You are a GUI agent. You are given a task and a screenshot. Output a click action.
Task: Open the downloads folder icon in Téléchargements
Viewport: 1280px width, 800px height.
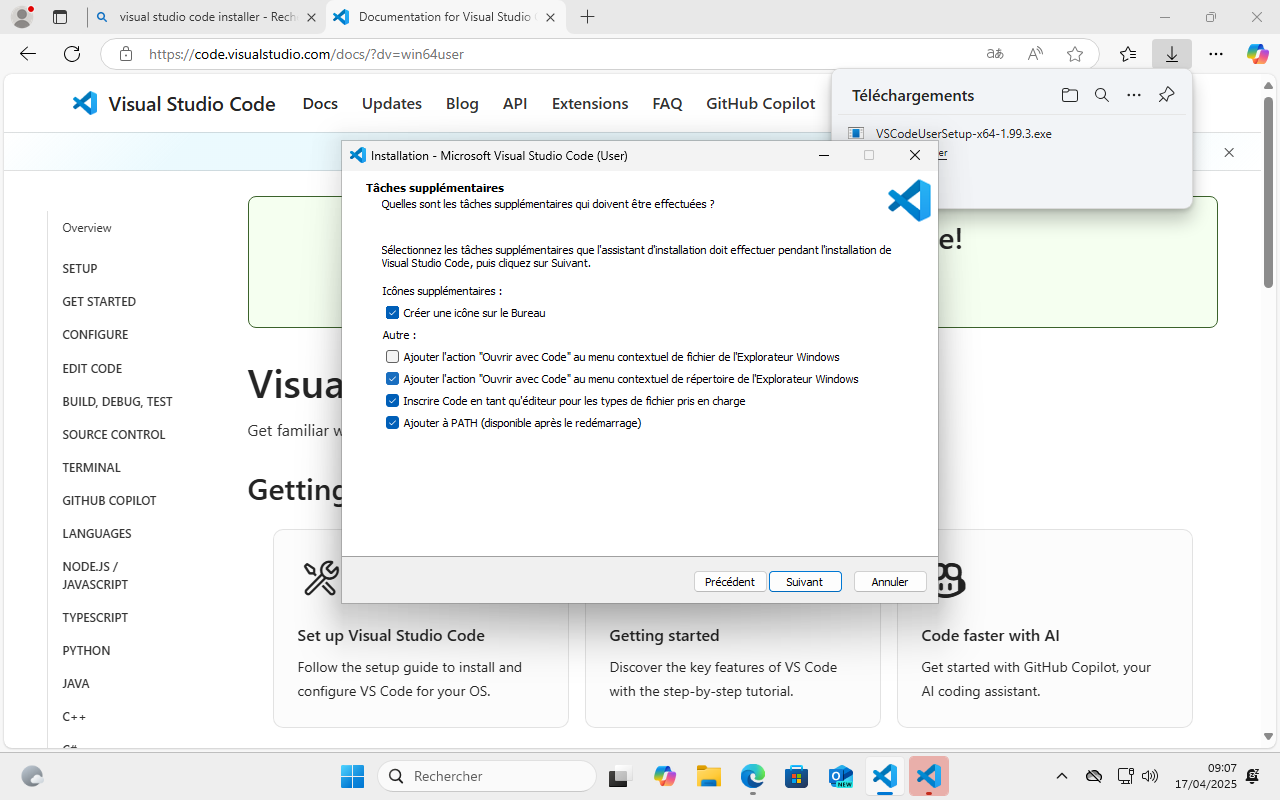click(x=1070, y=96)
